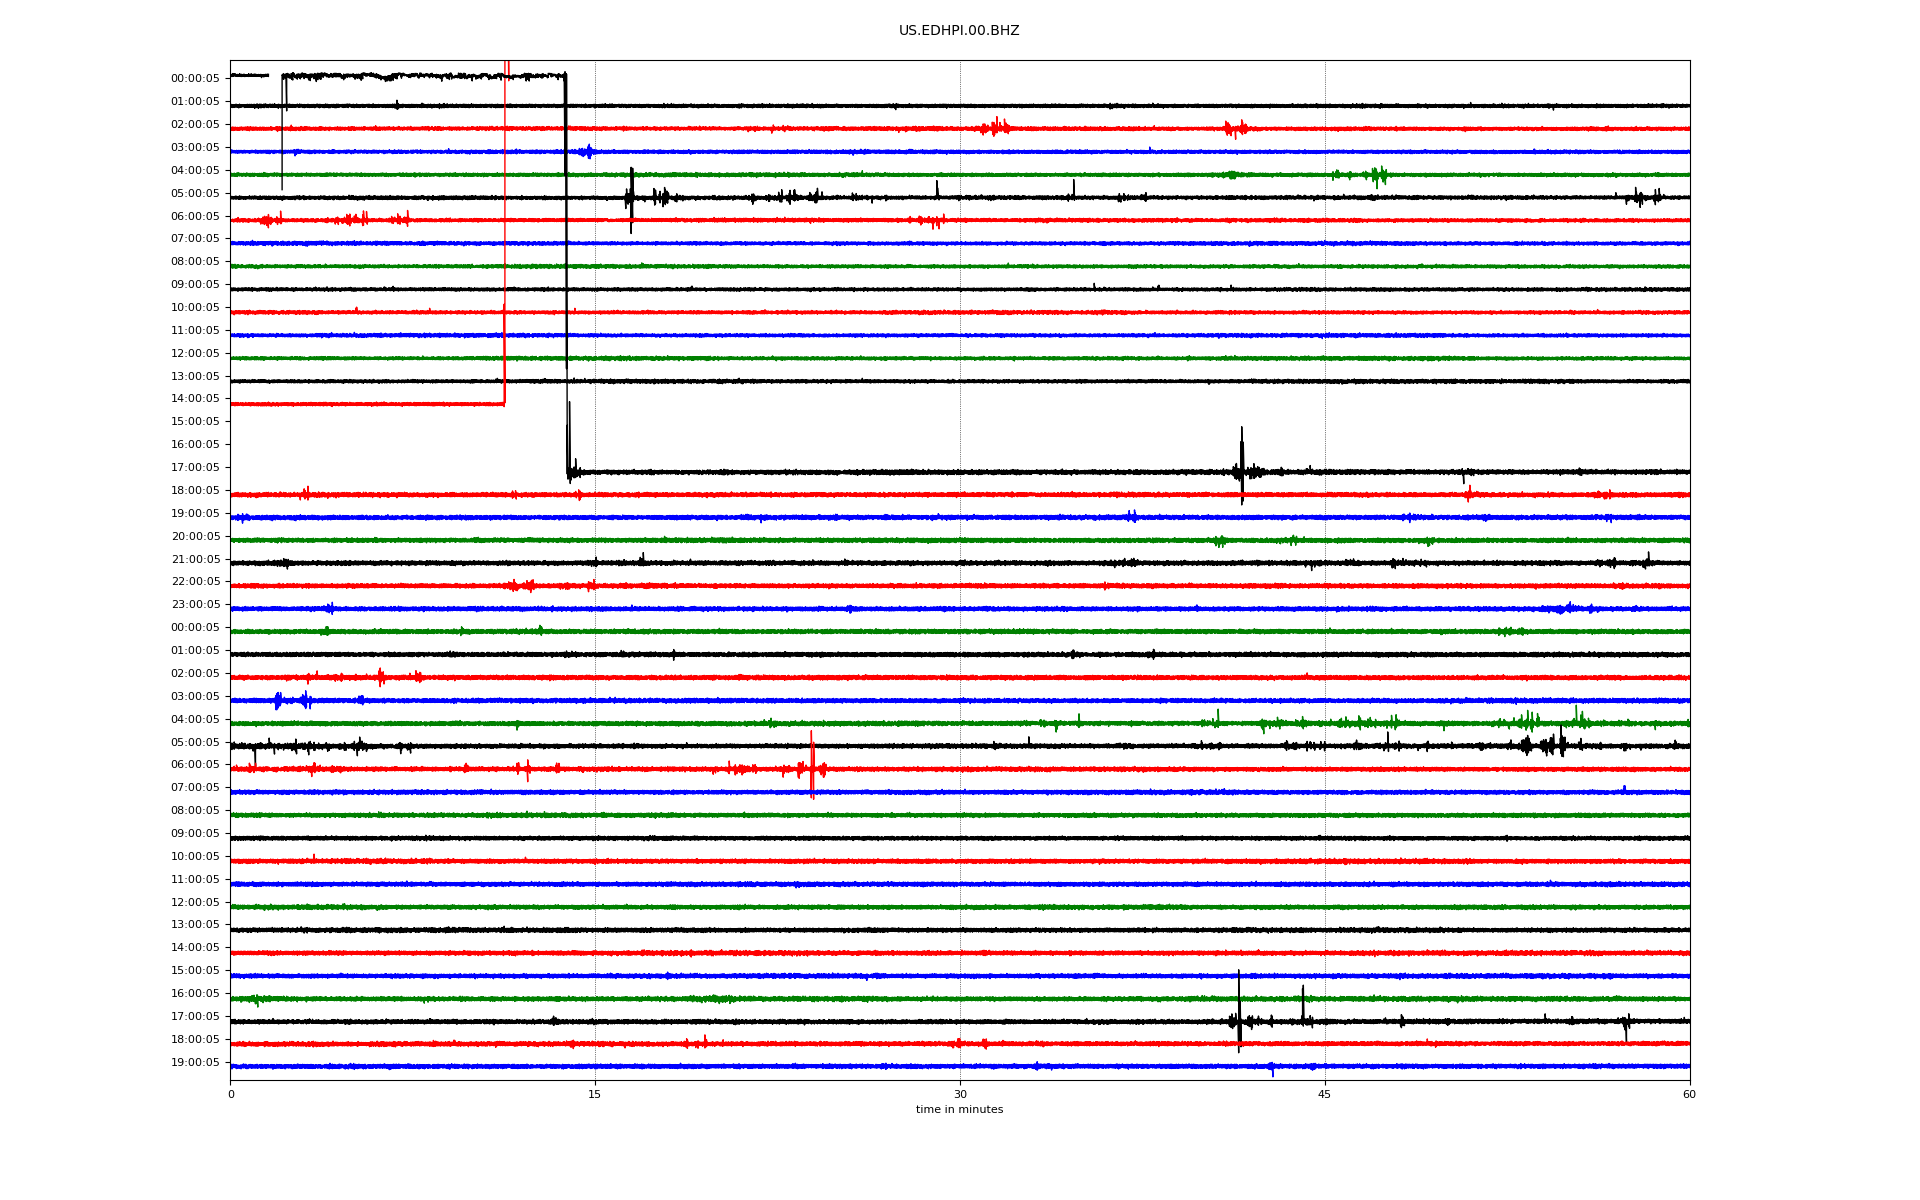Click the x-axis tick label 0

coord(231,1094)
